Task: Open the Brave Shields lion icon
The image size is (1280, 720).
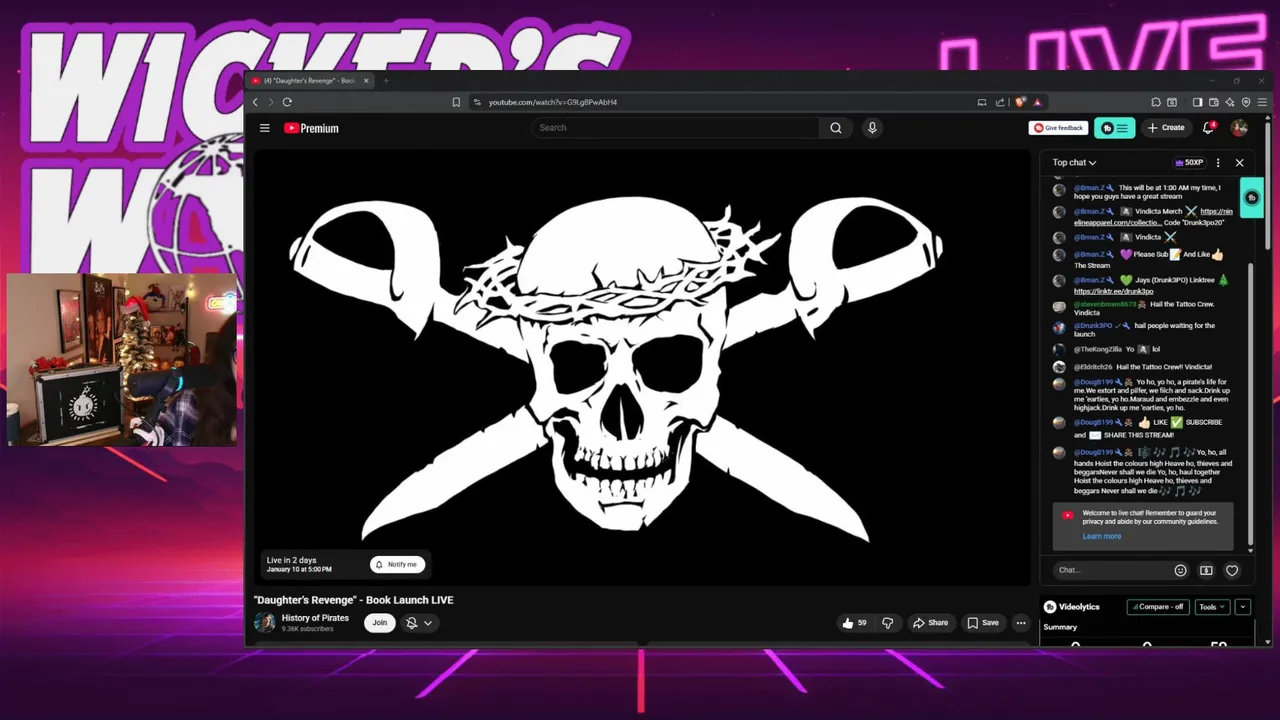Action: point(1020,102)
